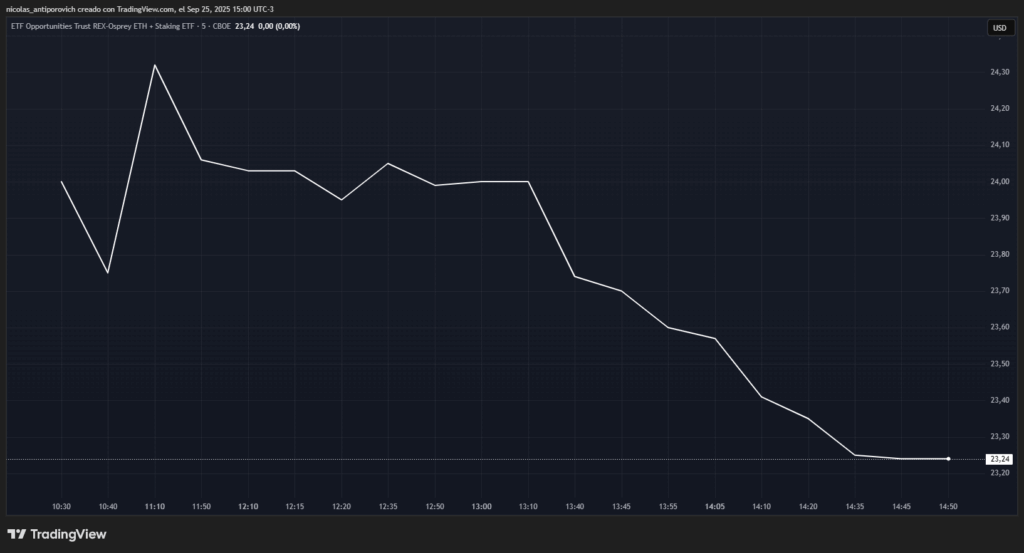Click the 23,70 price axis label

[x=999, y=291]
